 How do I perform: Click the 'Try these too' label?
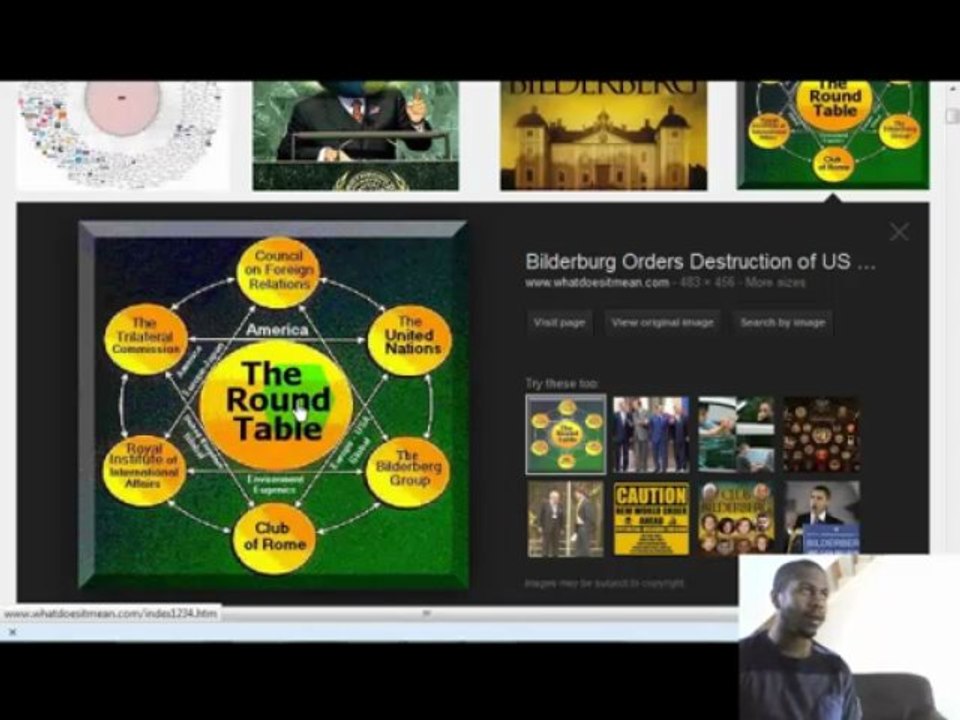[x=561, y=383]
